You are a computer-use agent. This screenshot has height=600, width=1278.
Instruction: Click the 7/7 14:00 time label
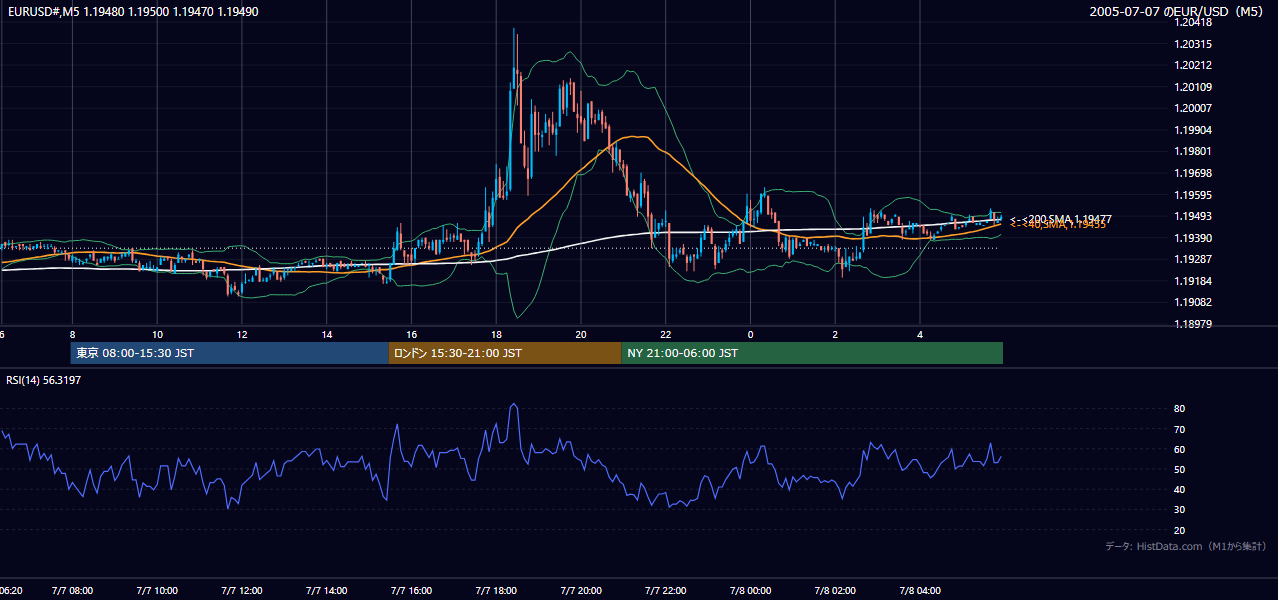327,590
